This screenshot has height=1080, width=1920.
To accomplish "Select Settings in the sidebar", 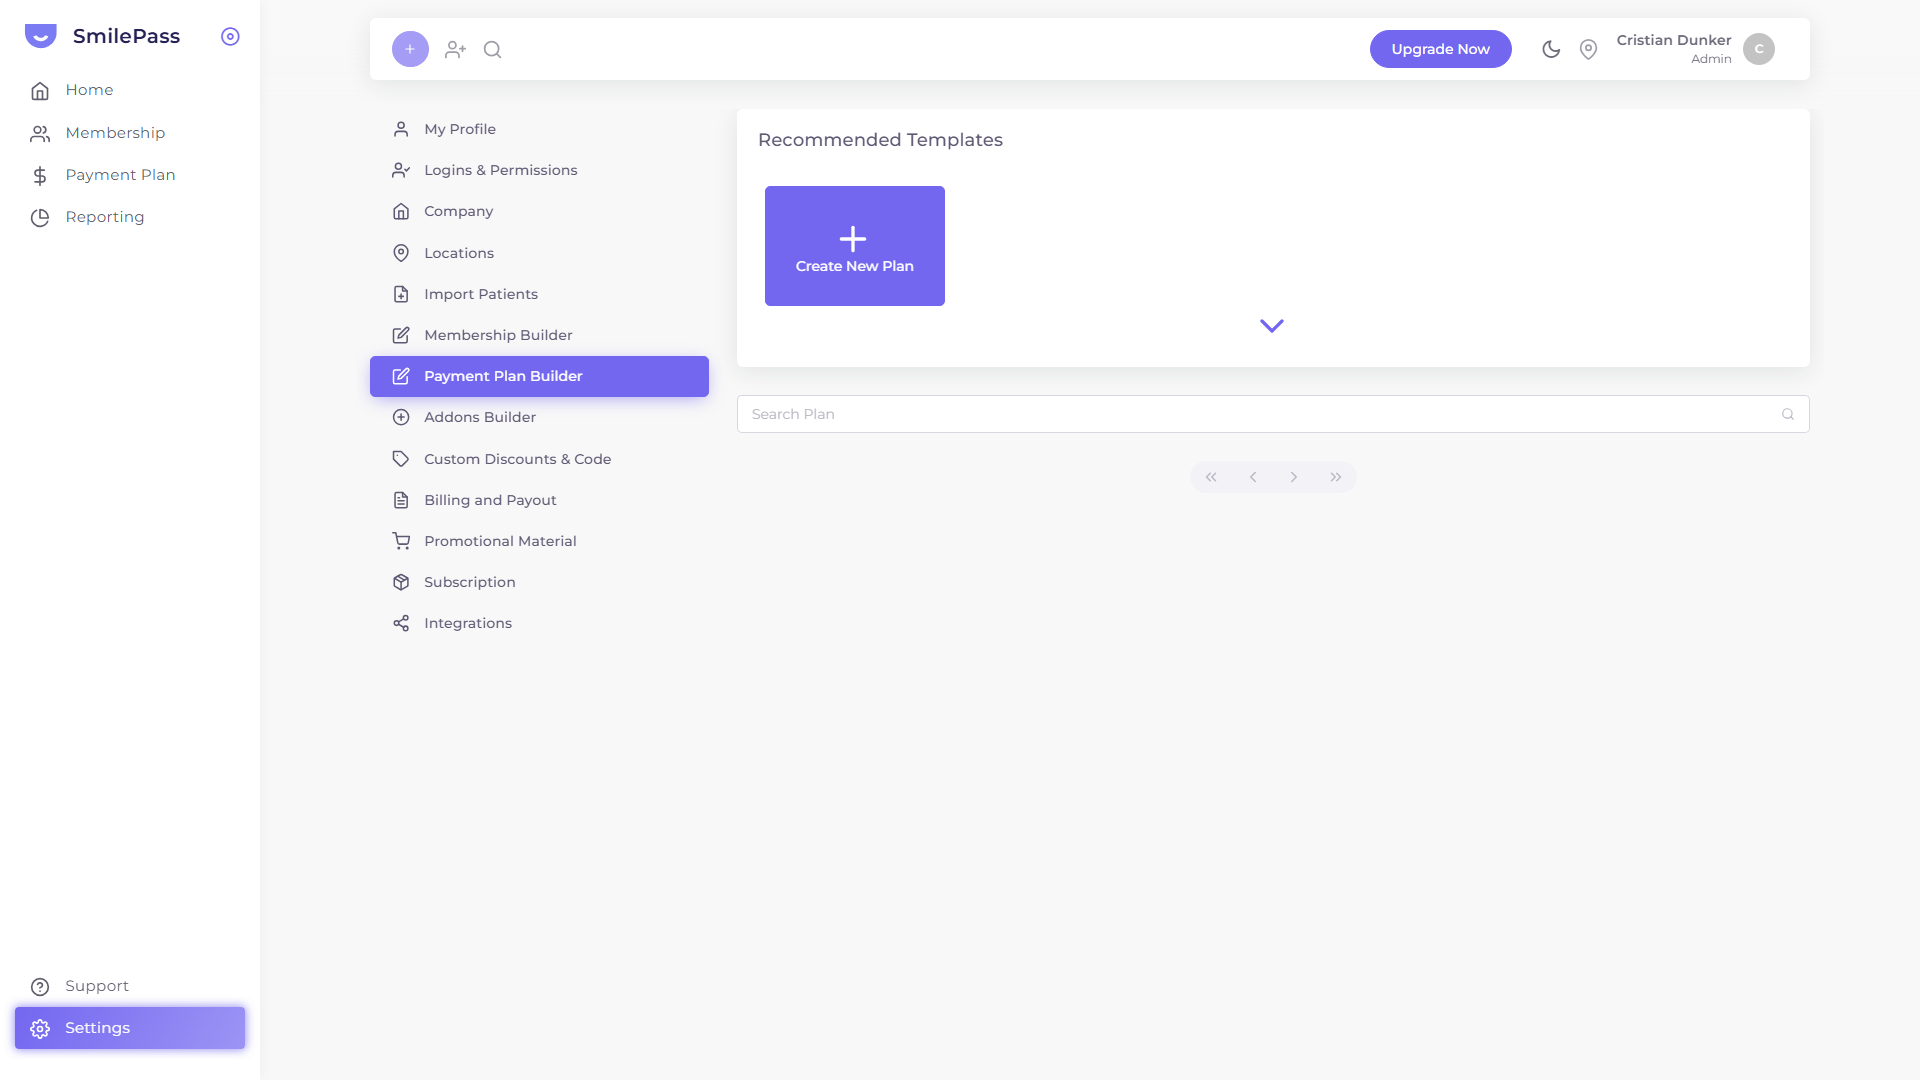I will 130,1028.
